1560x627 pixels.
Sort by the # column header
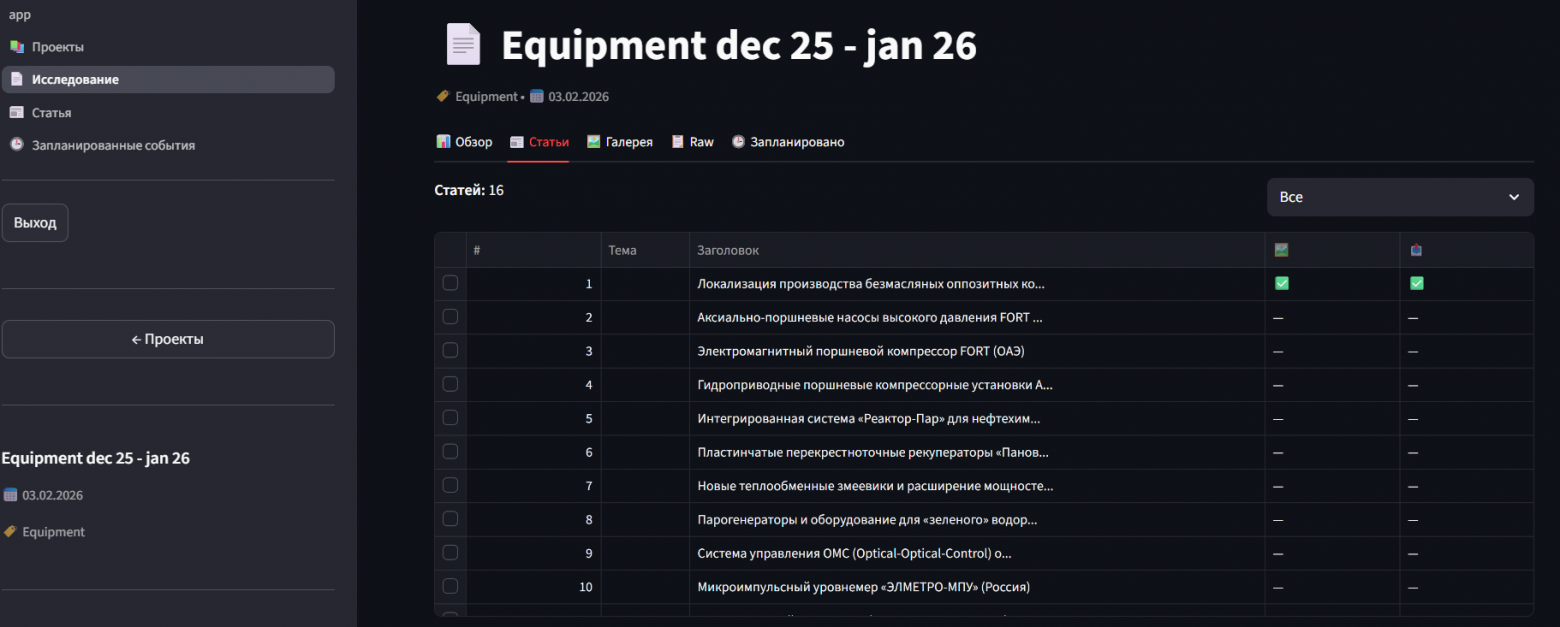477,250
